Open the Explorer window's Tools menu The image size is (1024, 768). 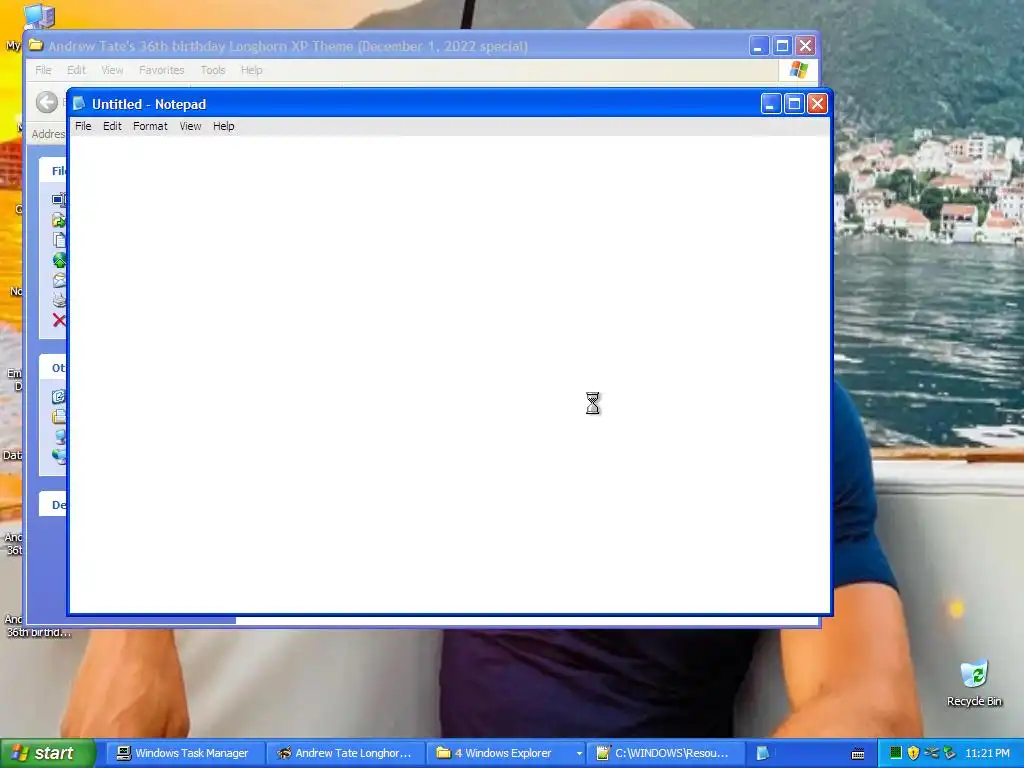[x=212, y=70]
